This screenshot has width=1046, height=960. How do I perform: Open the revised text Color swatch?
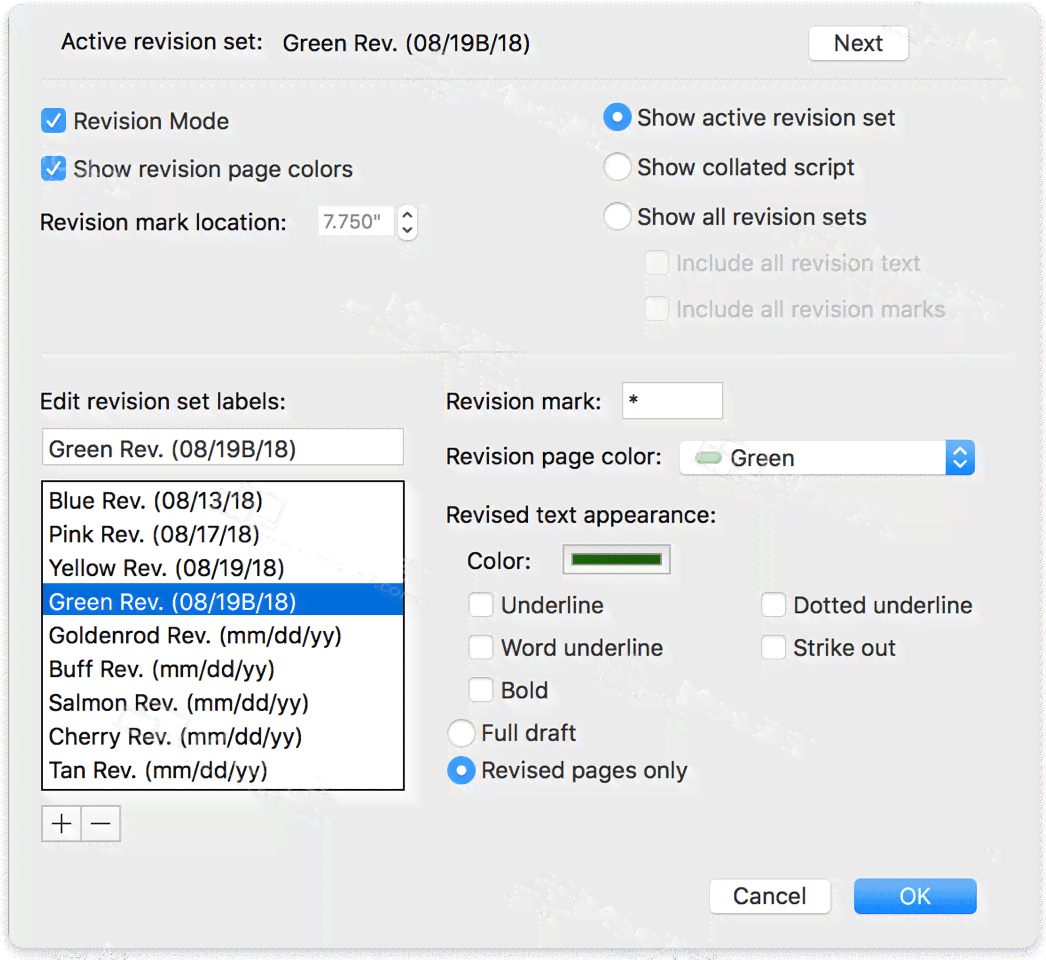coord(616,560)
